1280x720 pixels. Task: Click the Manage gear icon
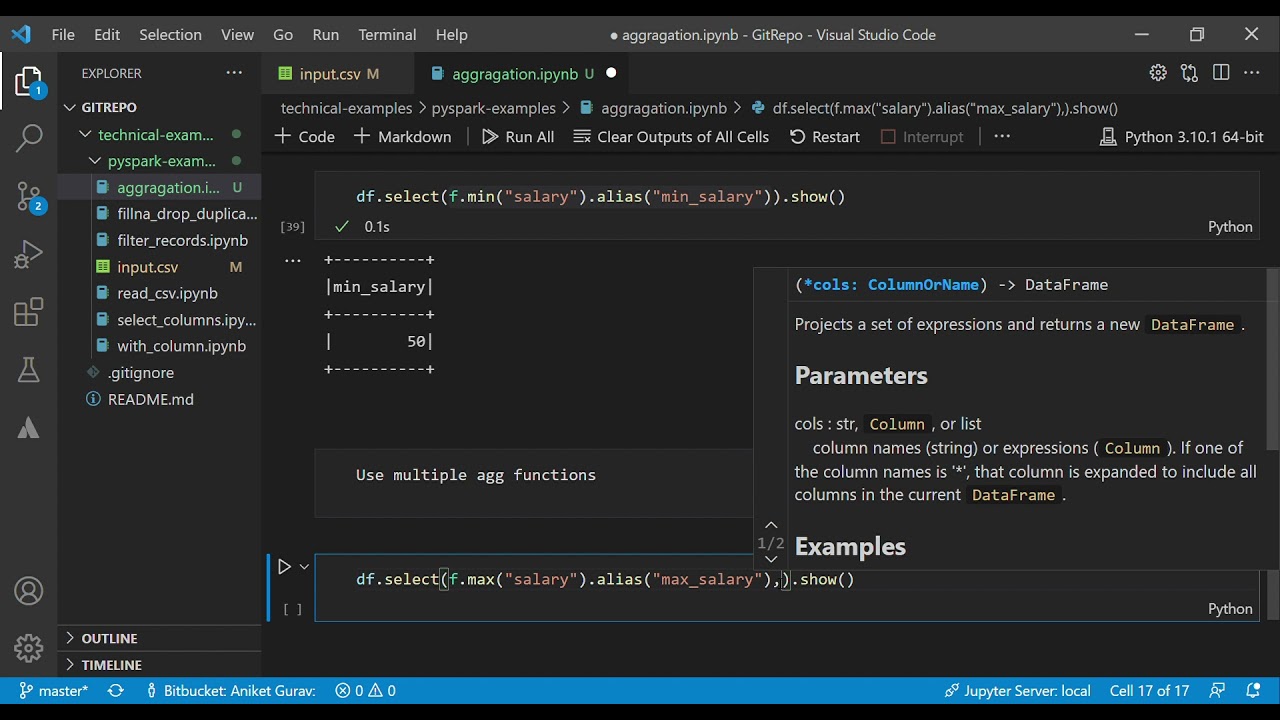tap(29, 648)
